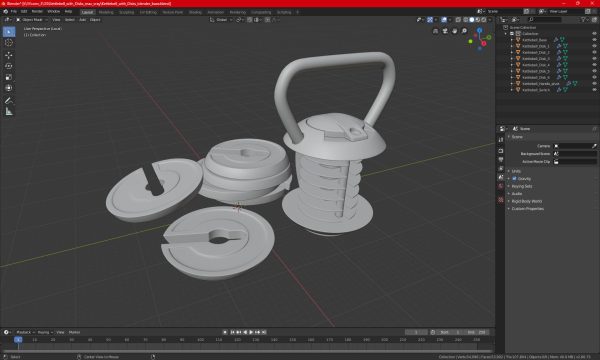Screen dimensions: 600x360
Task: Play the animation forward
Action: tap(251, 332)
